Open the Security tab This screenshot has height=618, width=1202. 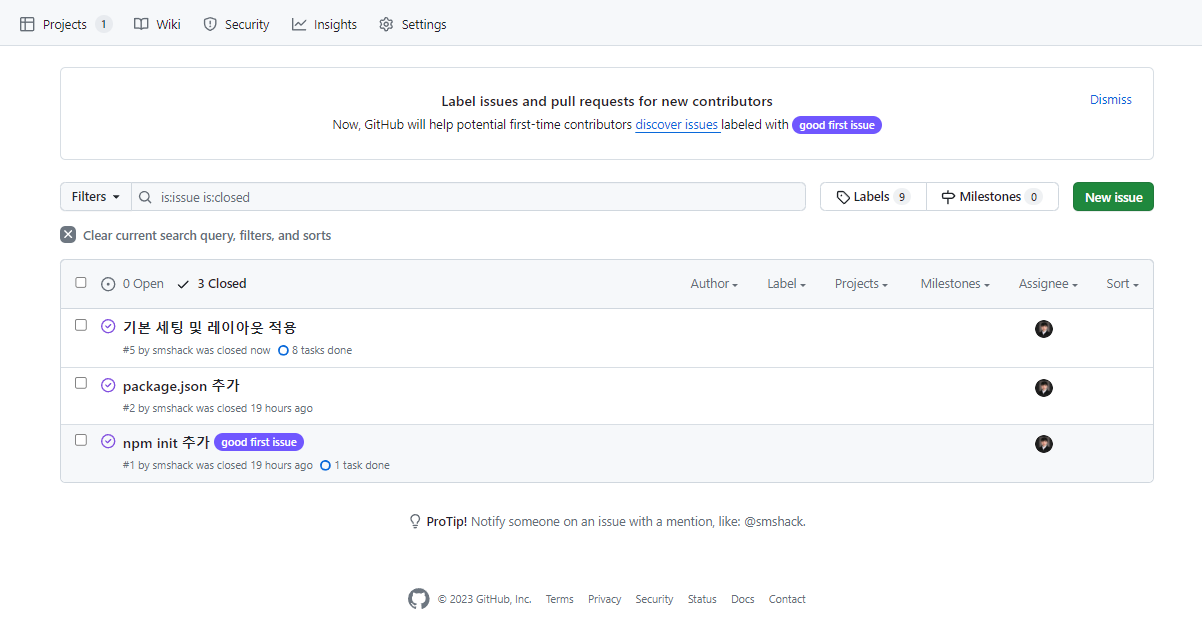coord(236,24)
